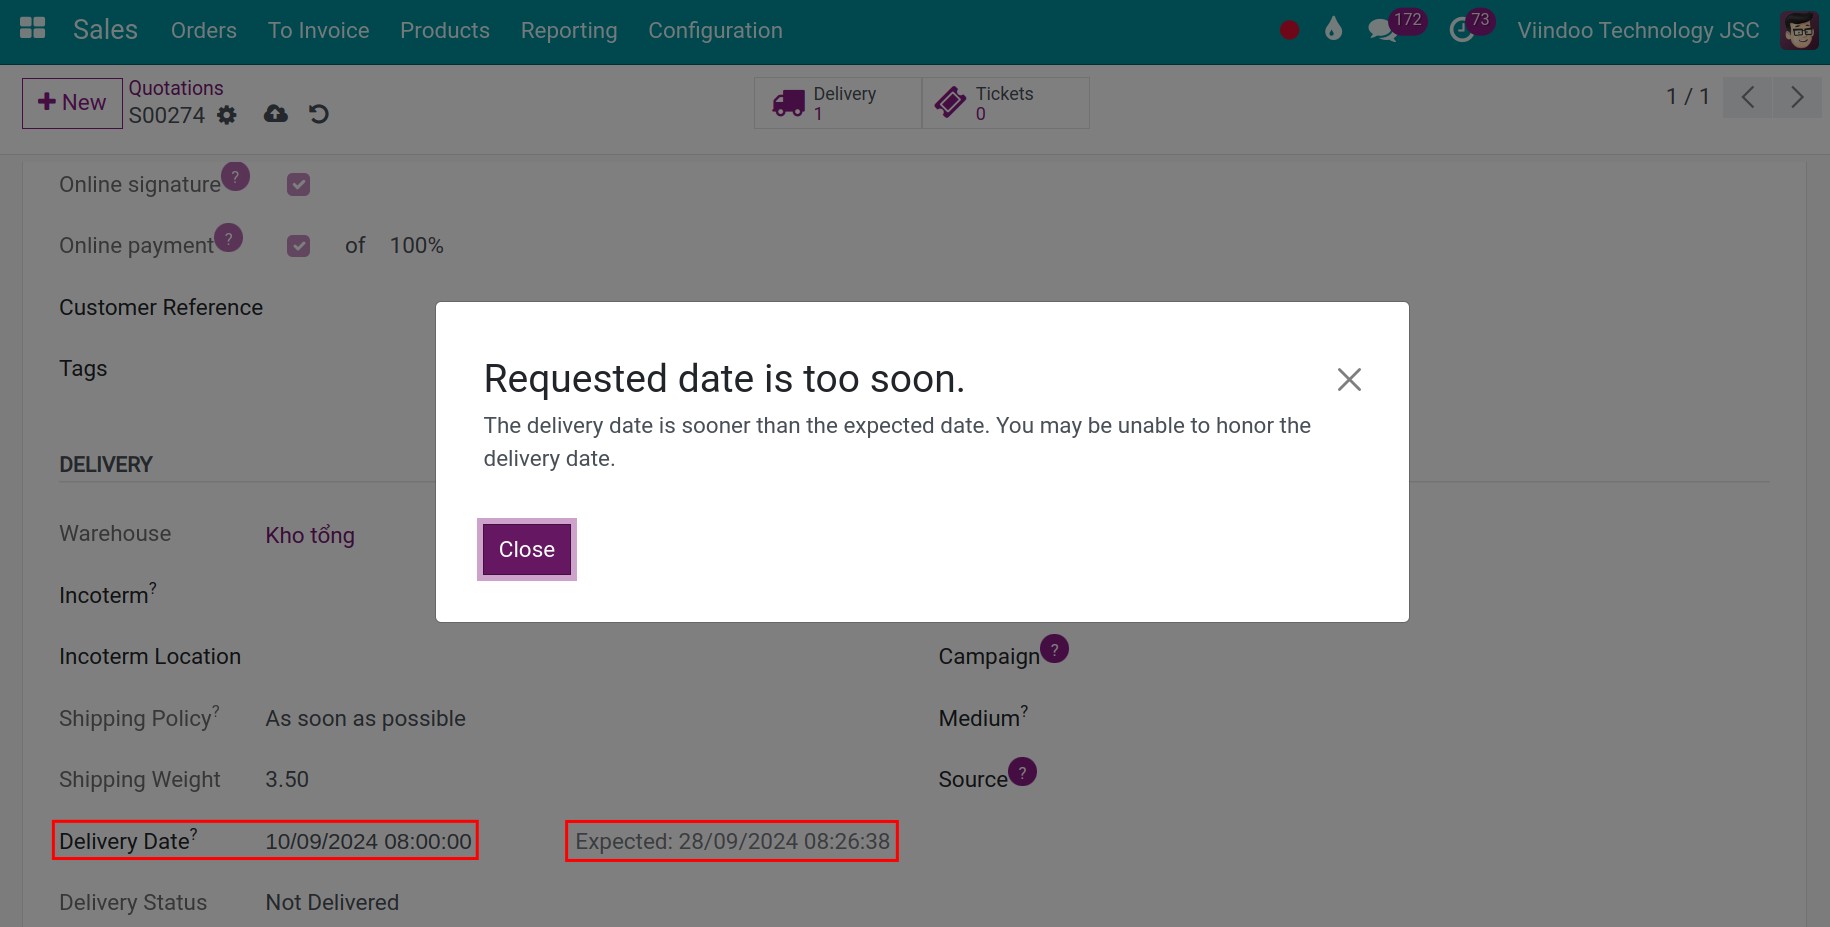Image resolution: width=1830 pixels, height=927 pixels.
Task: Click the Online signature help icon
Action: click(x=235, y=176)
